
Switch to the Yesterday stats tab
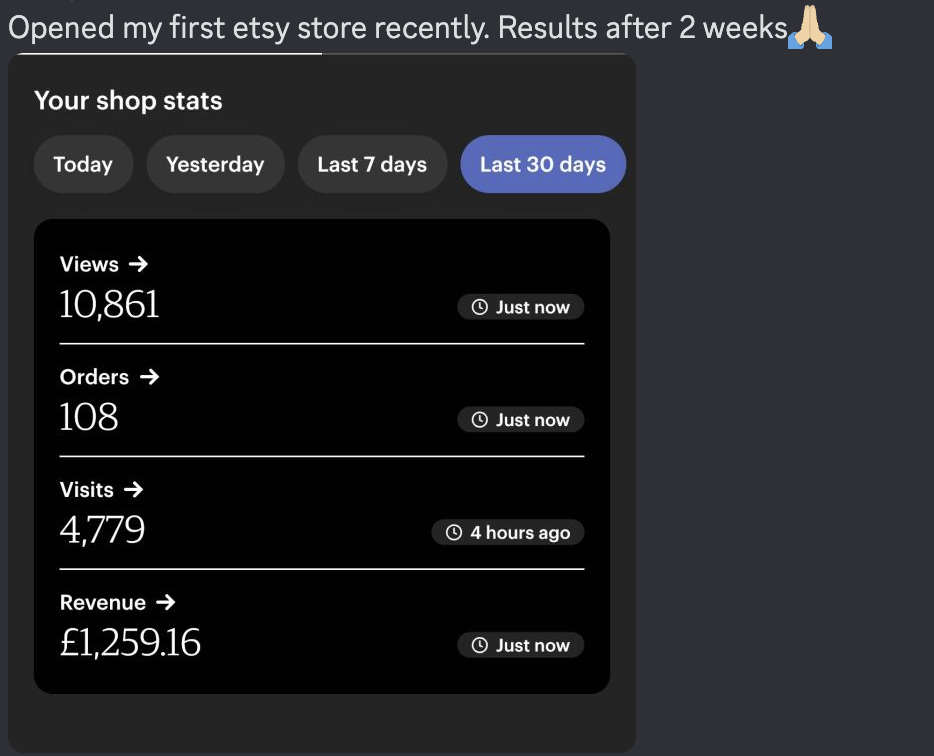(x=215, y=164)
